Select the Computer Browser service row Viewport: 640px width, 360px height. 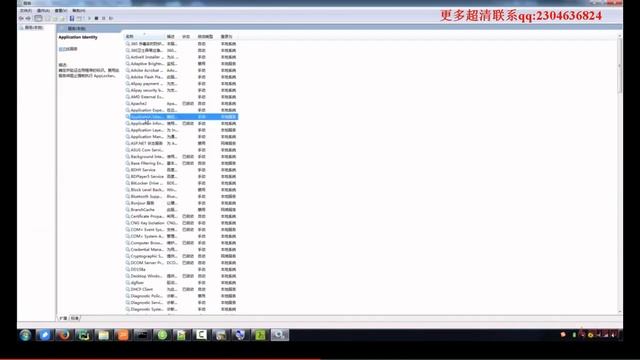point(181,243)
